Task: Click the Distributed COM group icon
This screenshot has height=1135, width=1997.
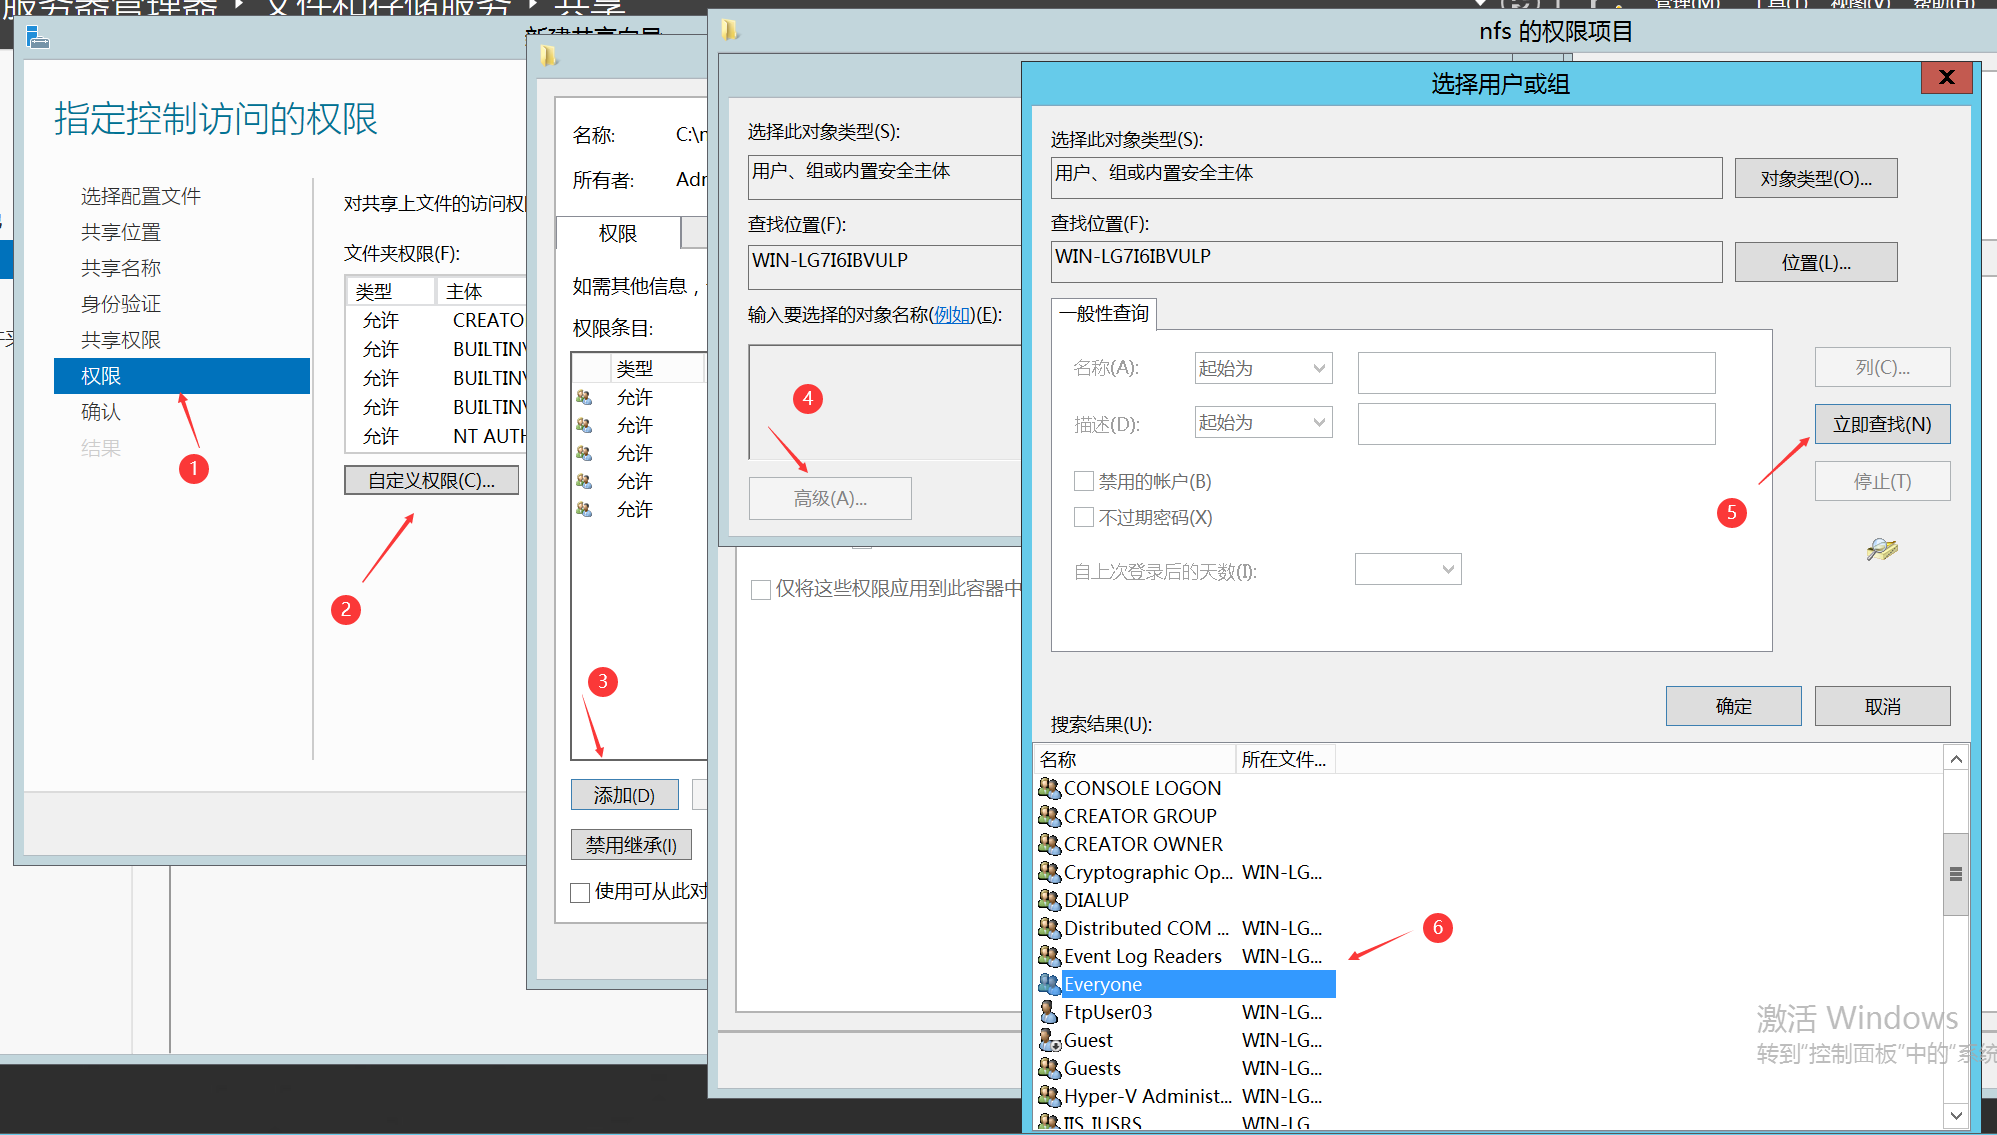Action: click(1049, 928)
